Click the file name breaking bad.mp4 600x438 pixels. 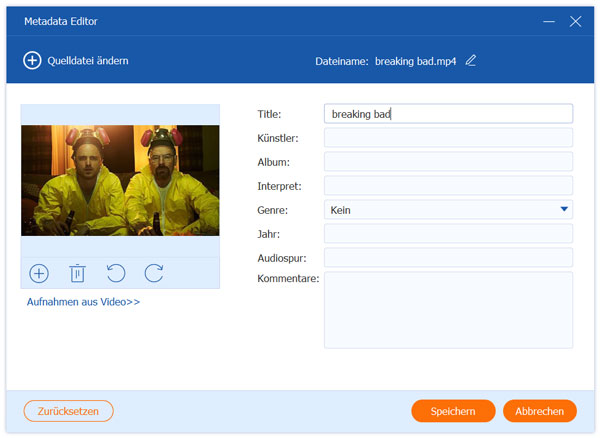click(x=416, y=61)
